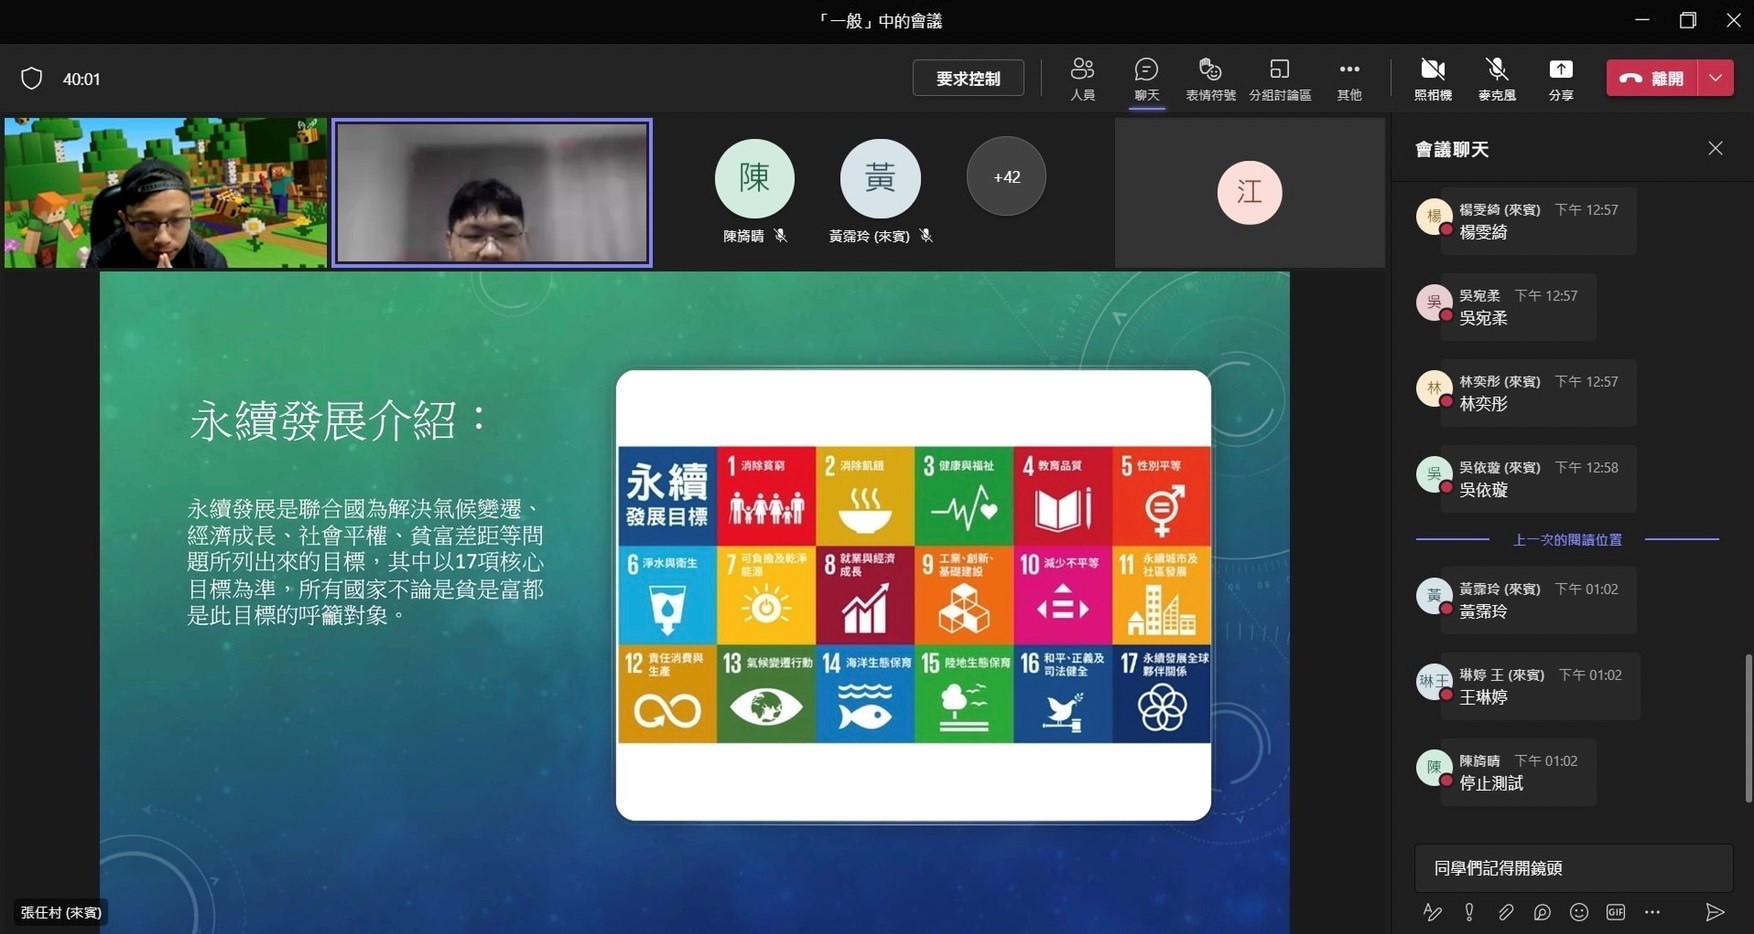Click 吳宛柔 chat message
The height and width of the screenshot is (934, 1754).
pos(1518,307)
